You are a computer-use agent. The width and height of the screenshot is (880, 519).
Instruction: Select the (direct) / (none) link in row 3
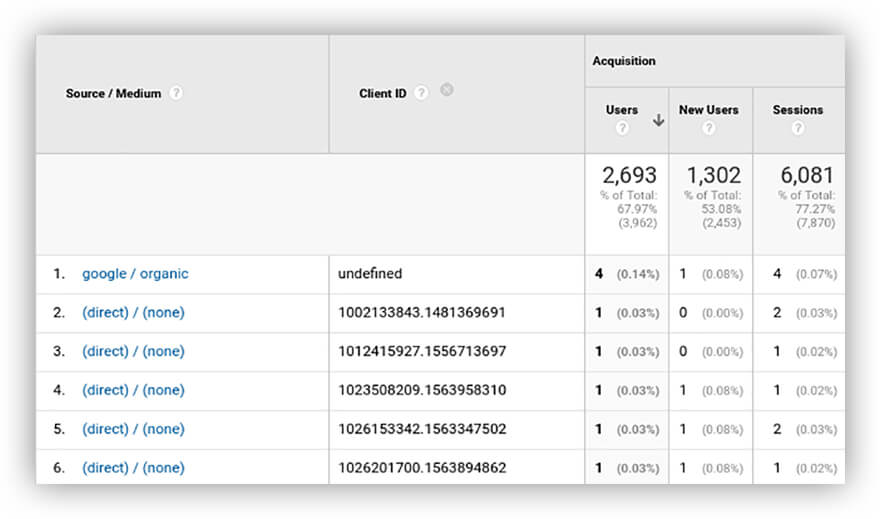(x=133, y=352)
